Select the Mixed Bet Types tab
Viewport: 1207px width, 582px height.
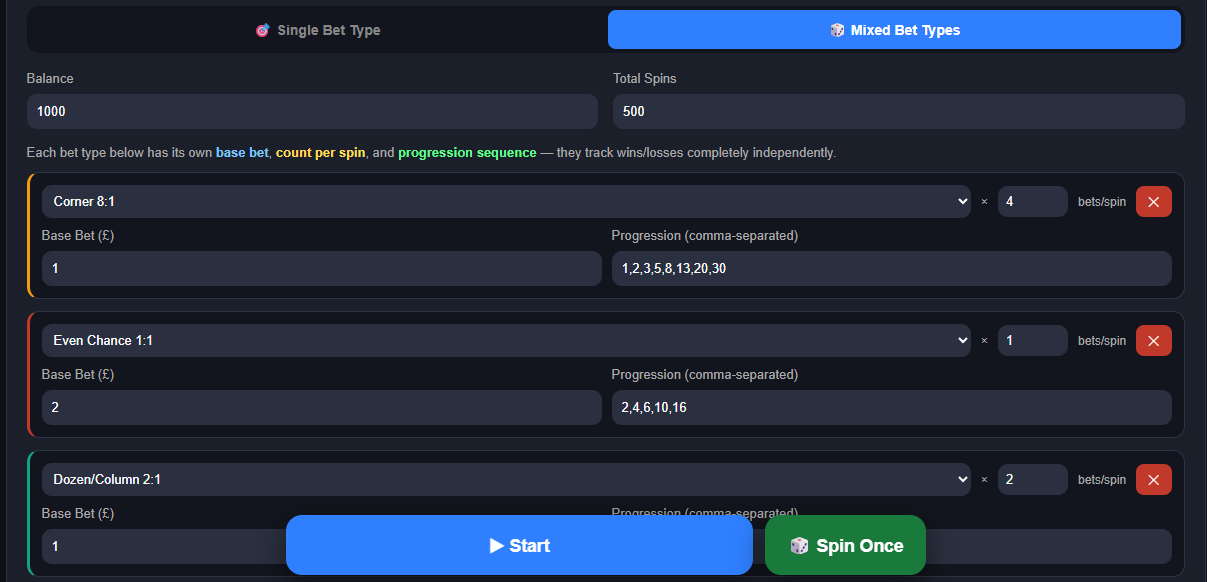pyautogui.click(x=894, y=30)
